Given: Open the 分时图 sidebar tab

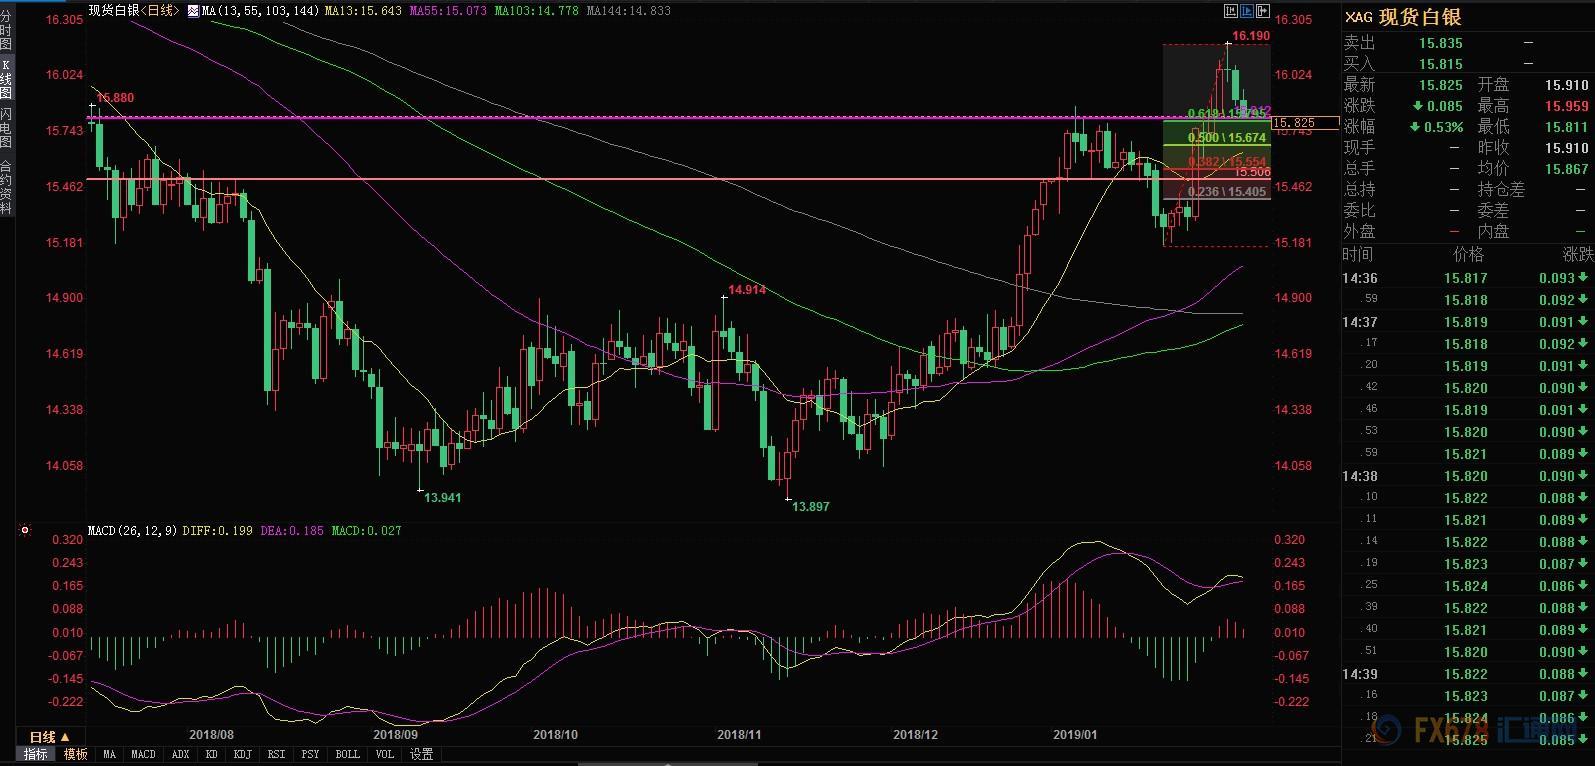Looking at the screenshot, I should click(x=6, y=32).
